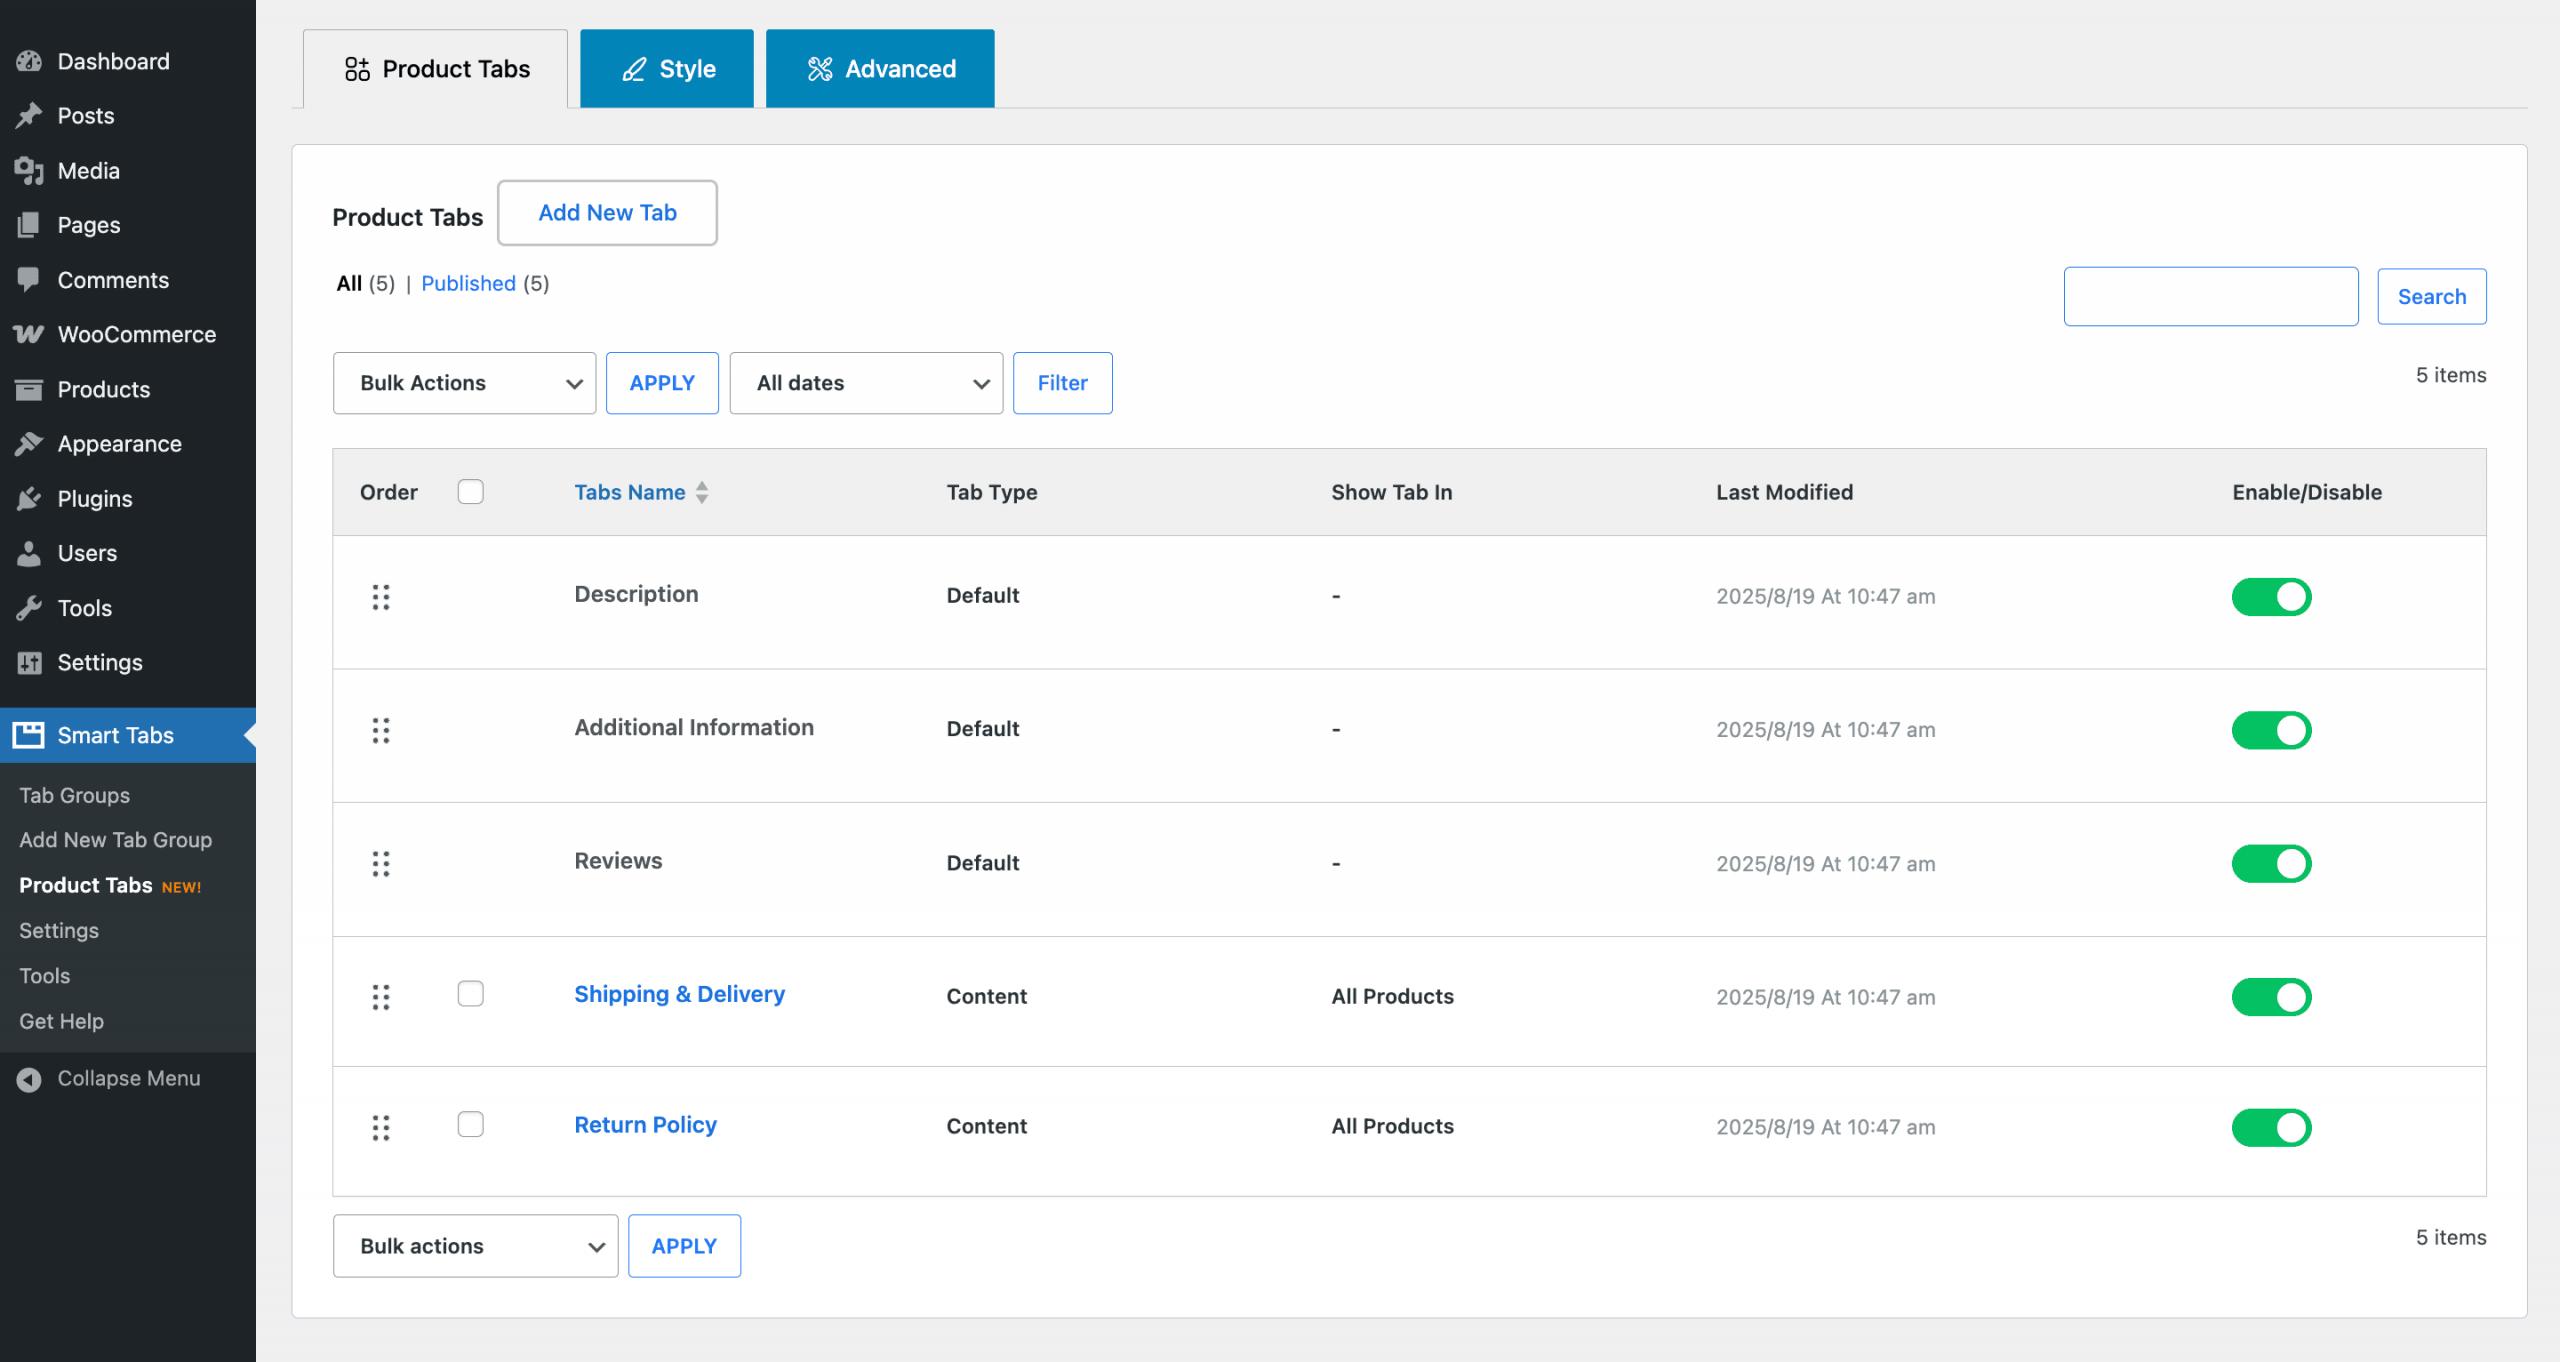The image size is (2560, 1362).
Task: Click the drag handle for Additional Information row
Action: point(381,730)
